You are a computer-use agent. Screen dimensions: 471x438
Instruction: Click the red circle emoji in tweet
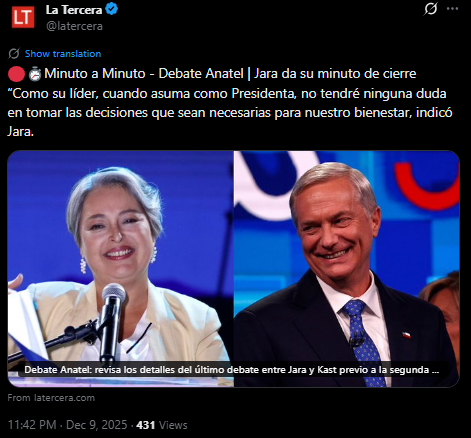tap(16, 74)
